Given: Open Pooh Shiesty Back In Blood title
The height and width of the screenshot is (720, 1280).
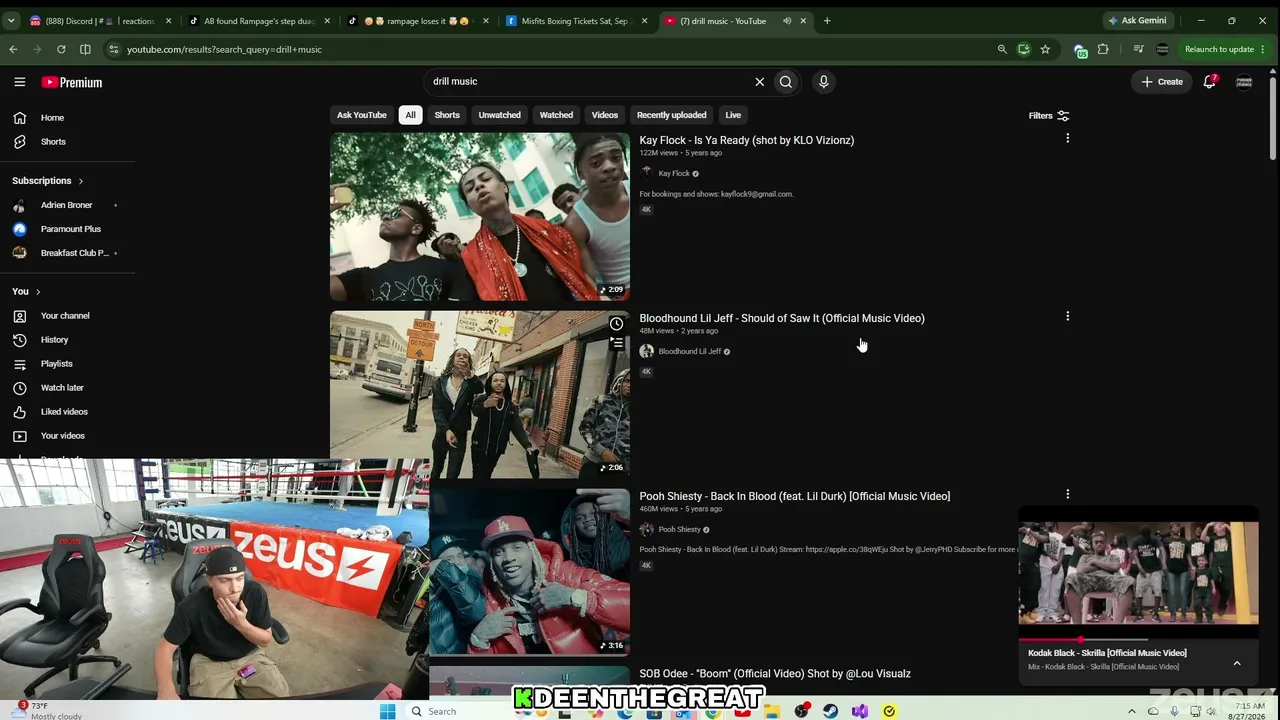Looking at the screenshot, I should [795, 497].
